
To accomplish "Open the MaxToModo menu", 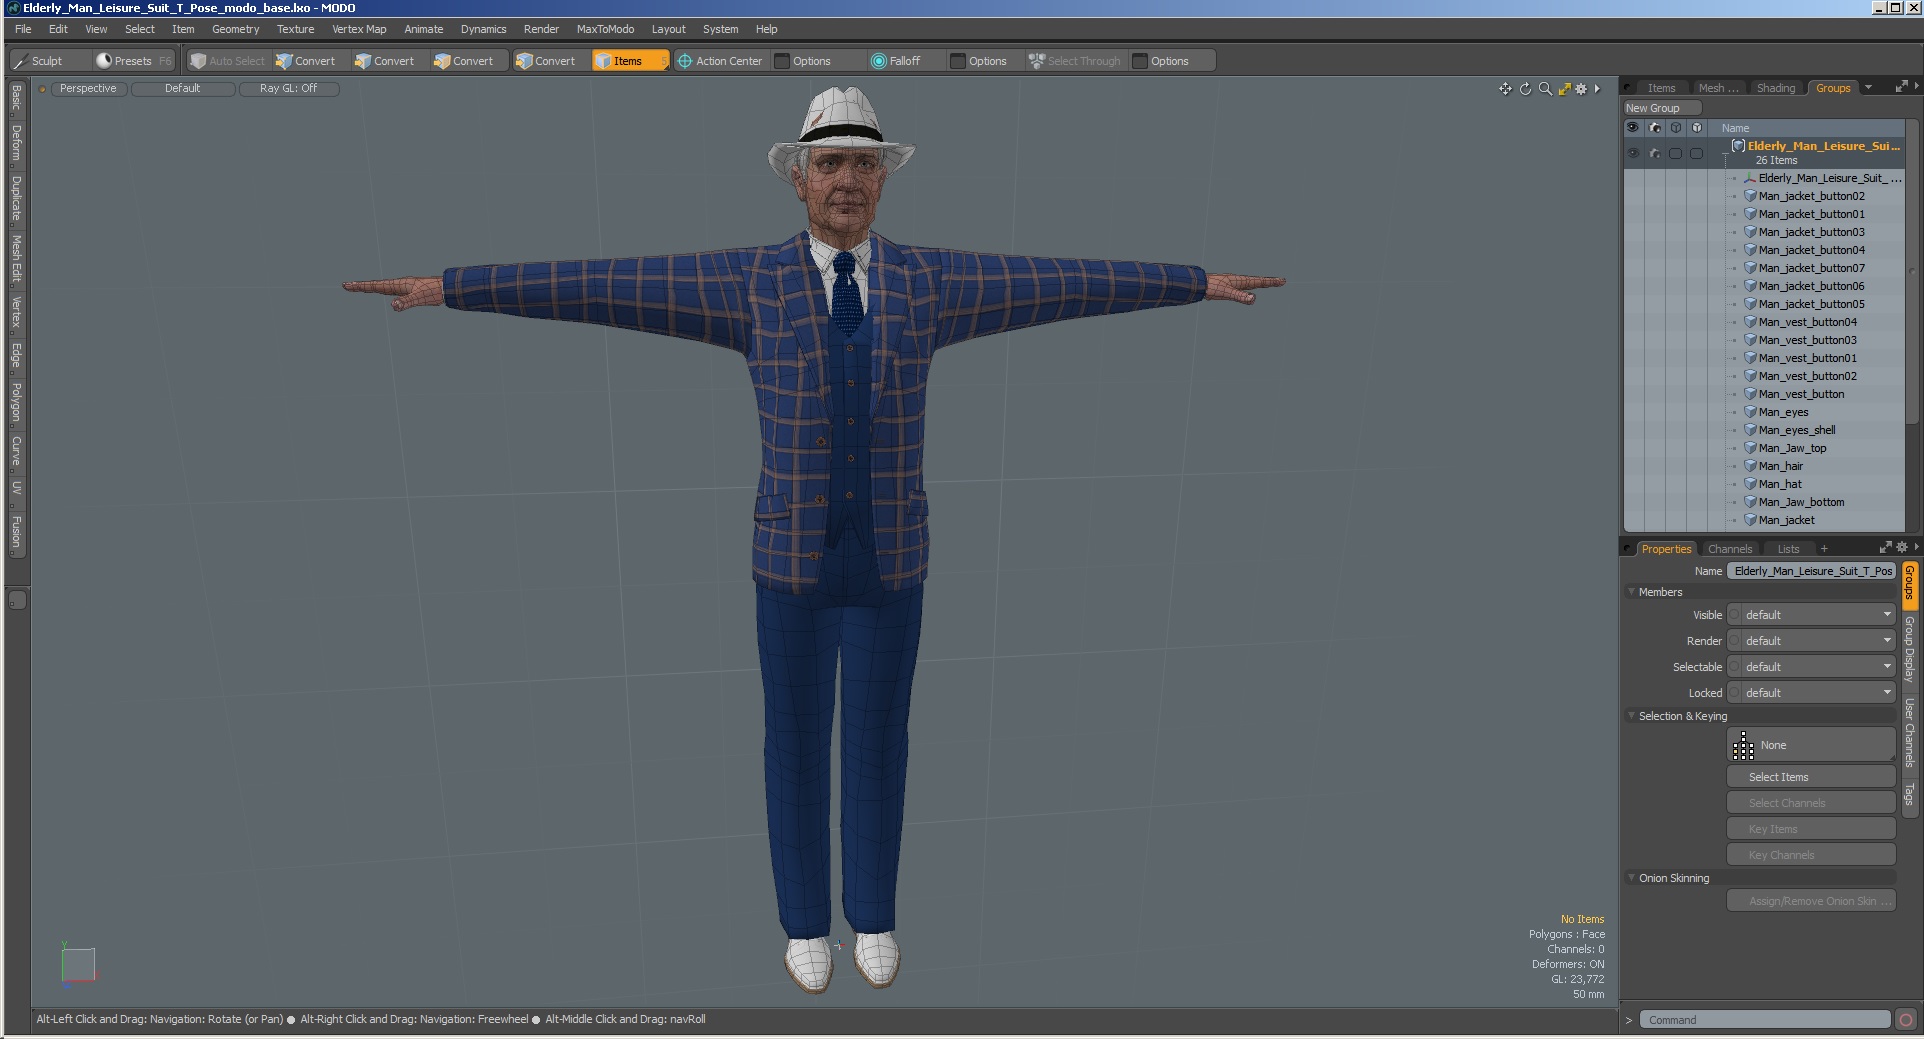I will click(x=605, y=29).
